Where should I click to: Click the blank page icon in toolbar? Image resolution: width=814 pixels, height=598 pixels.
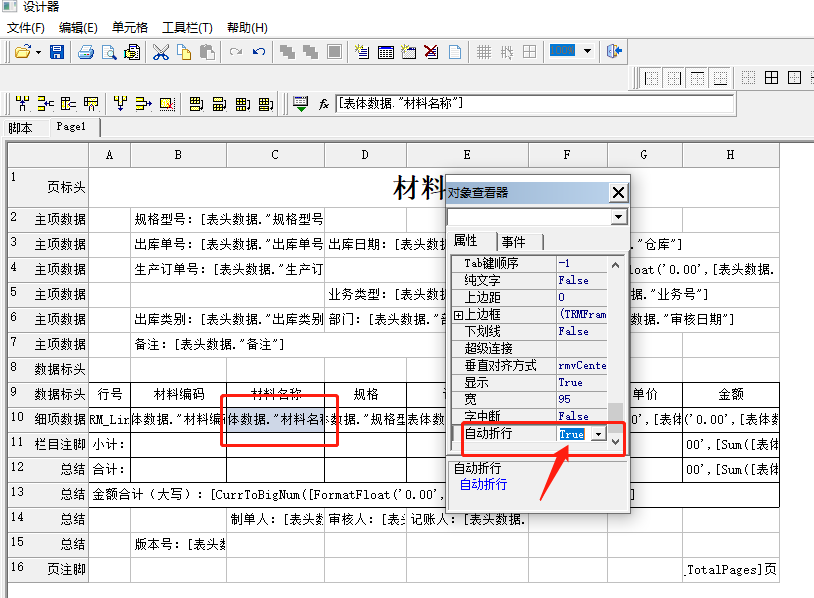click(x=455, y=51)
